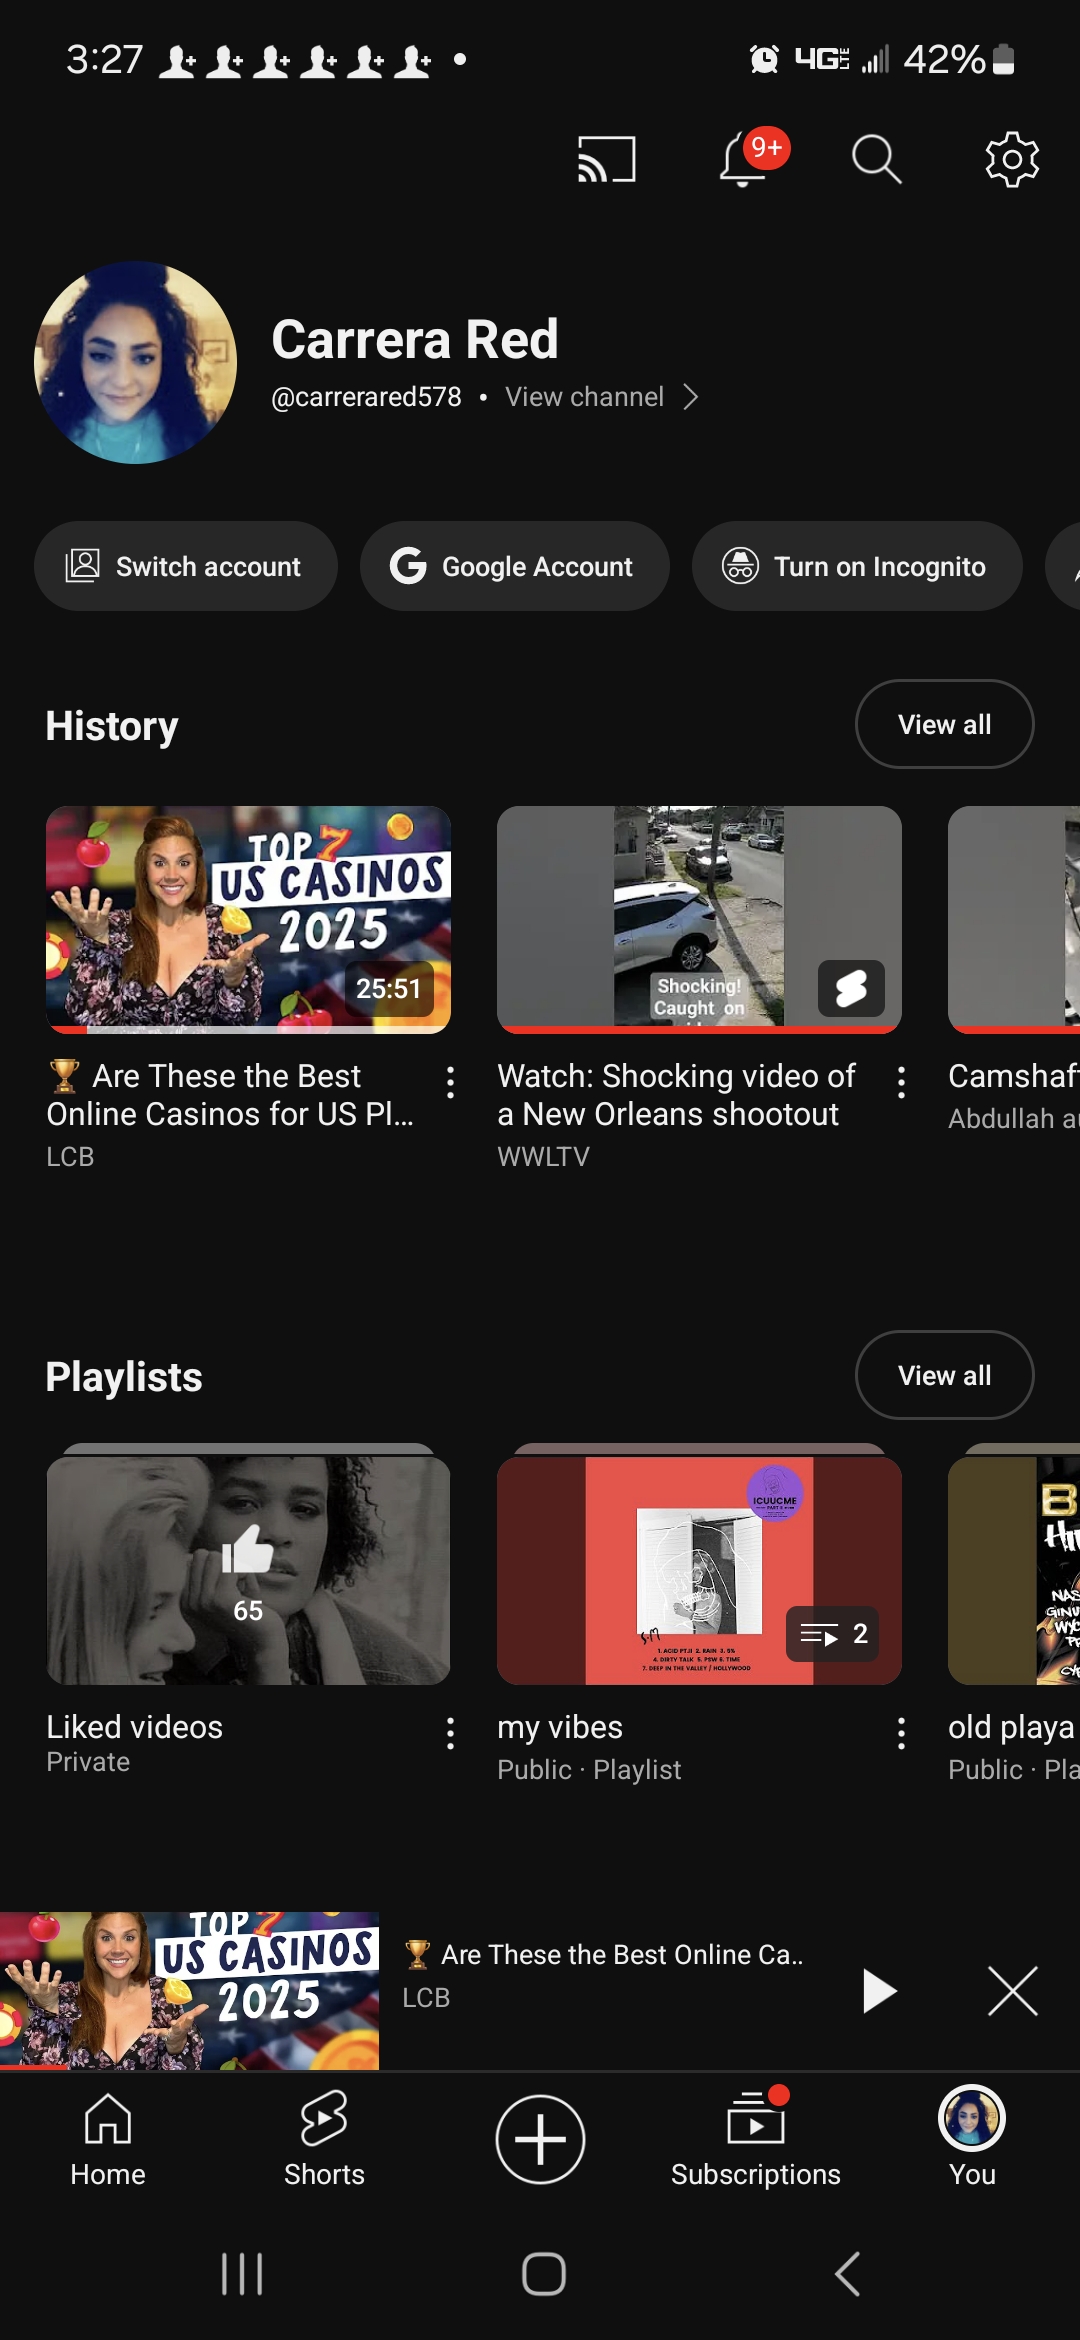Image resolution: width=1080 pixels, height=2340 pixels.
Task: Tap the Shorts badge on shootout thumbnail
Action: coord(851,988)
